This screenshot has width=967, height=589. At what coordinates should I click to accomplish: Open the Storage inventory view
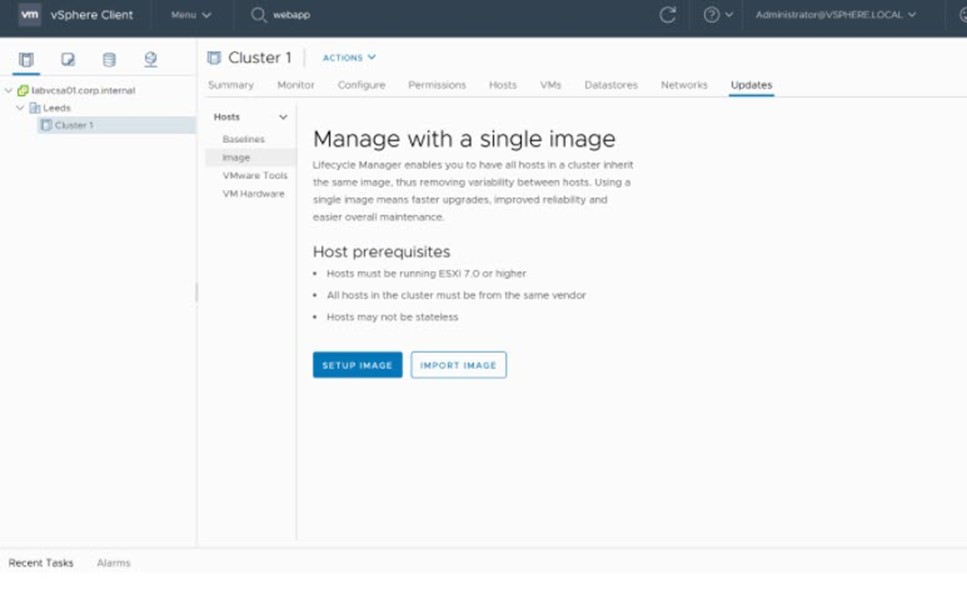tap(109, 59)
